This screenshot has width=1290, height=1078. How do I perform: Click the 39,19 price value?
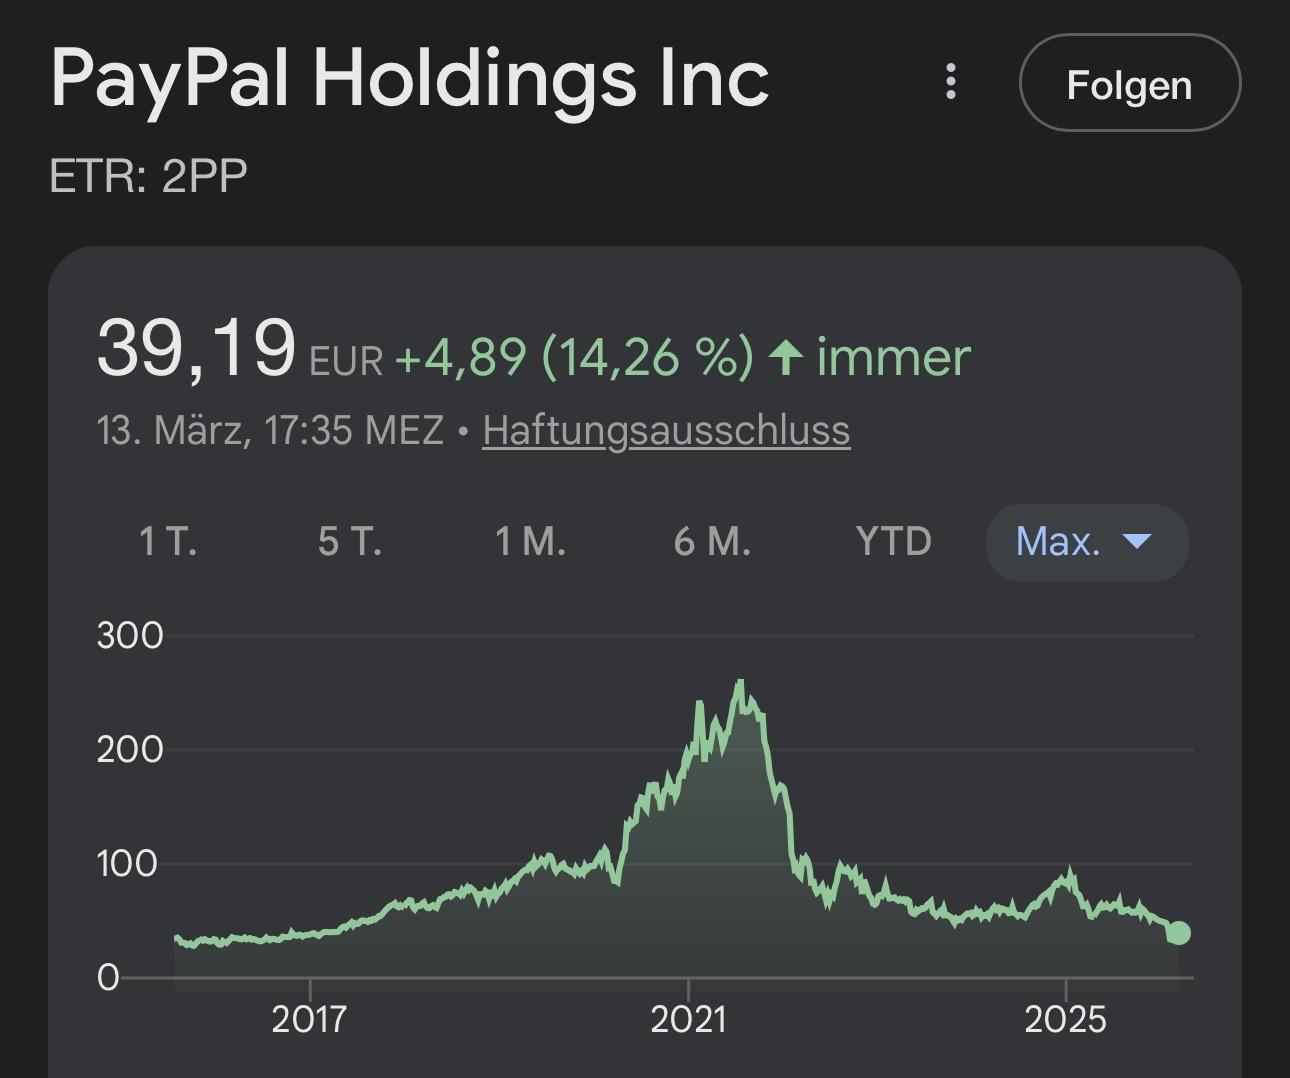[196, 349]
